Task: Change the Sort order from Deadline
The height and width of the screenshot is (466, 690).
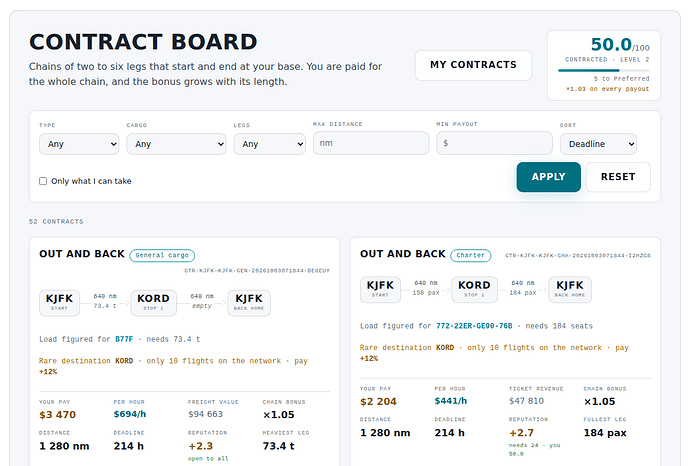Action: 598,144
